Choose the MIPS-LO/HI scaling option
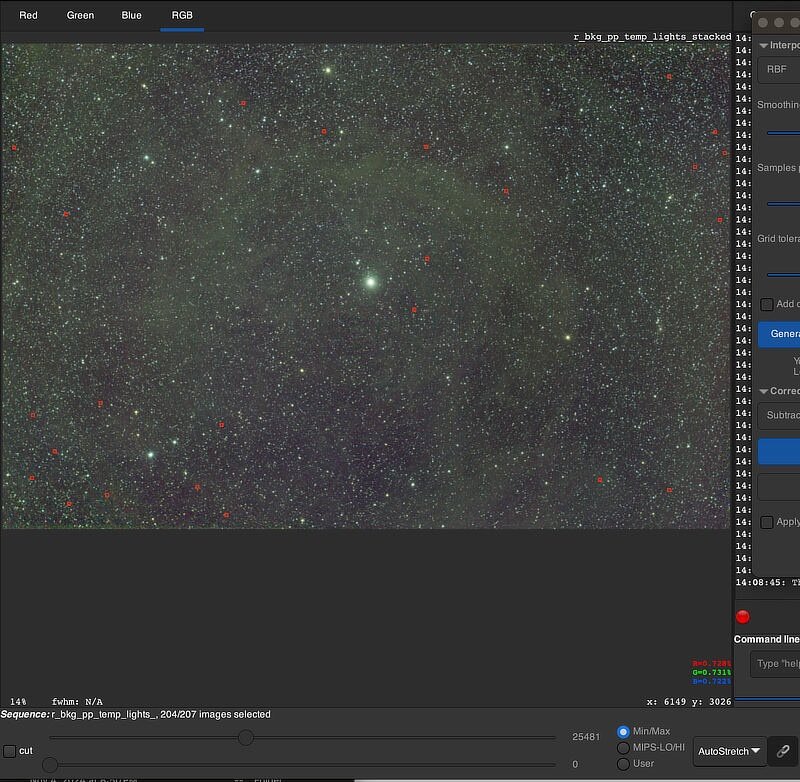Image resolution: width=800 pixels, height=782 pixels. coord(624,747)
